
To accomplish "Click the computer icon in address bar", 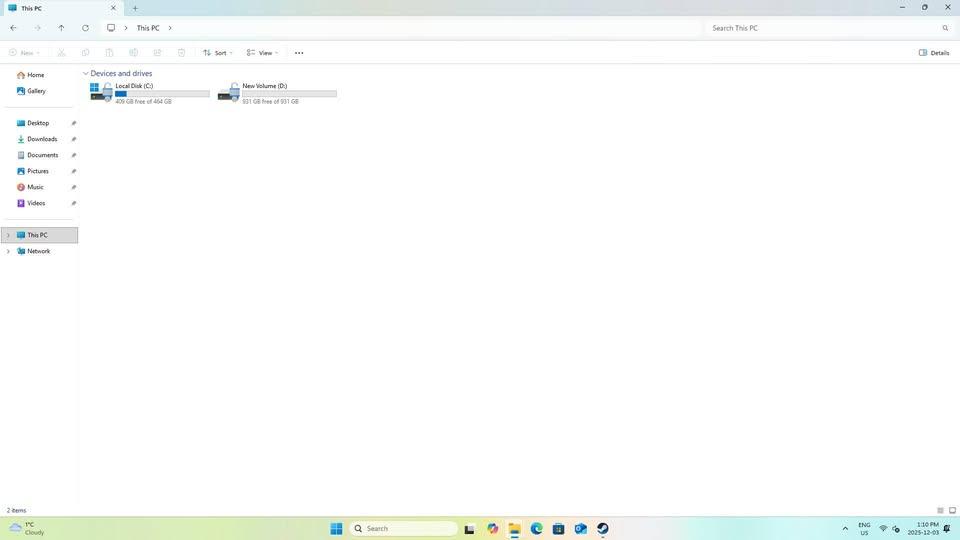I will (111, 28).
